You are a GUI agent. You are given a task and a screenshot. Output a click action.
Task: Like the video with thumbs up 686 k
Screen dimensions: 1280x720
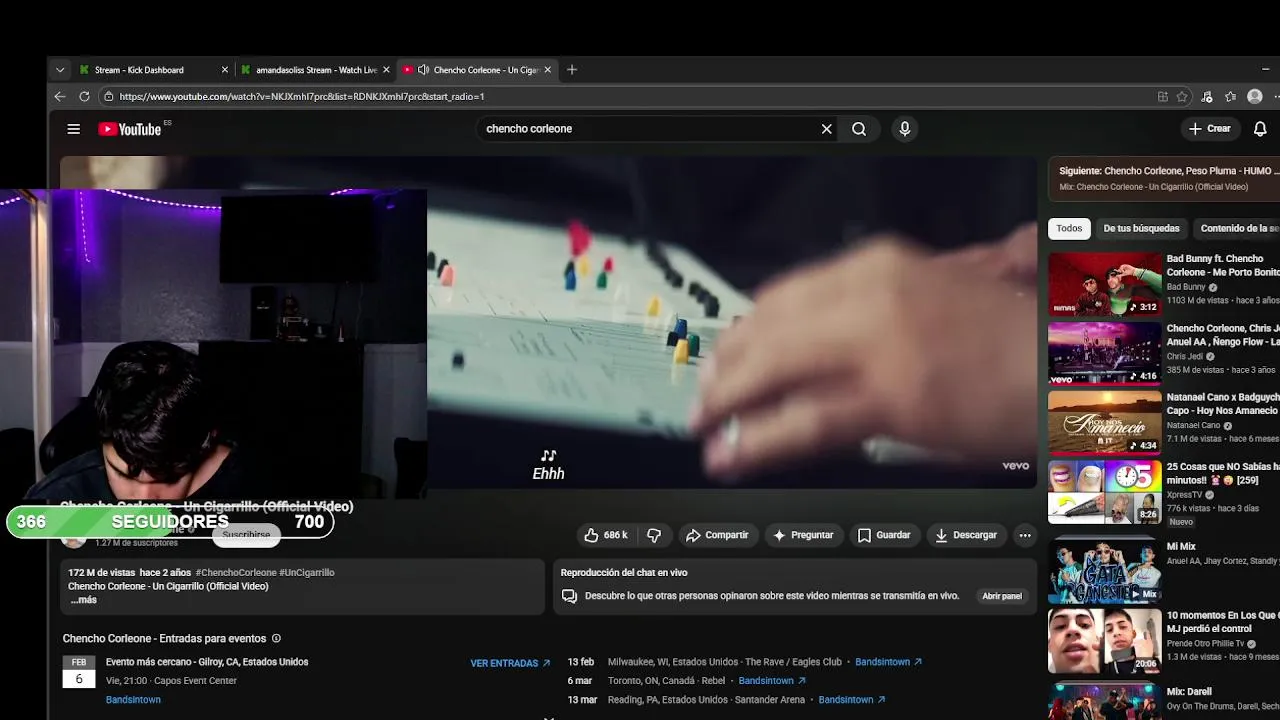click(x=606, y=535)
